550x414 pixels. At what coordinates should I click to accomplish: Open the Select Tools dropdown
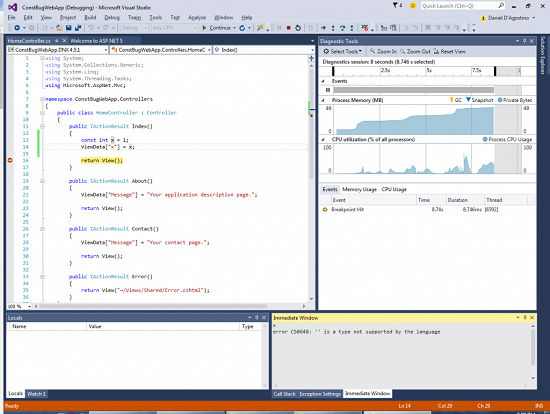[x=342, y=51]
